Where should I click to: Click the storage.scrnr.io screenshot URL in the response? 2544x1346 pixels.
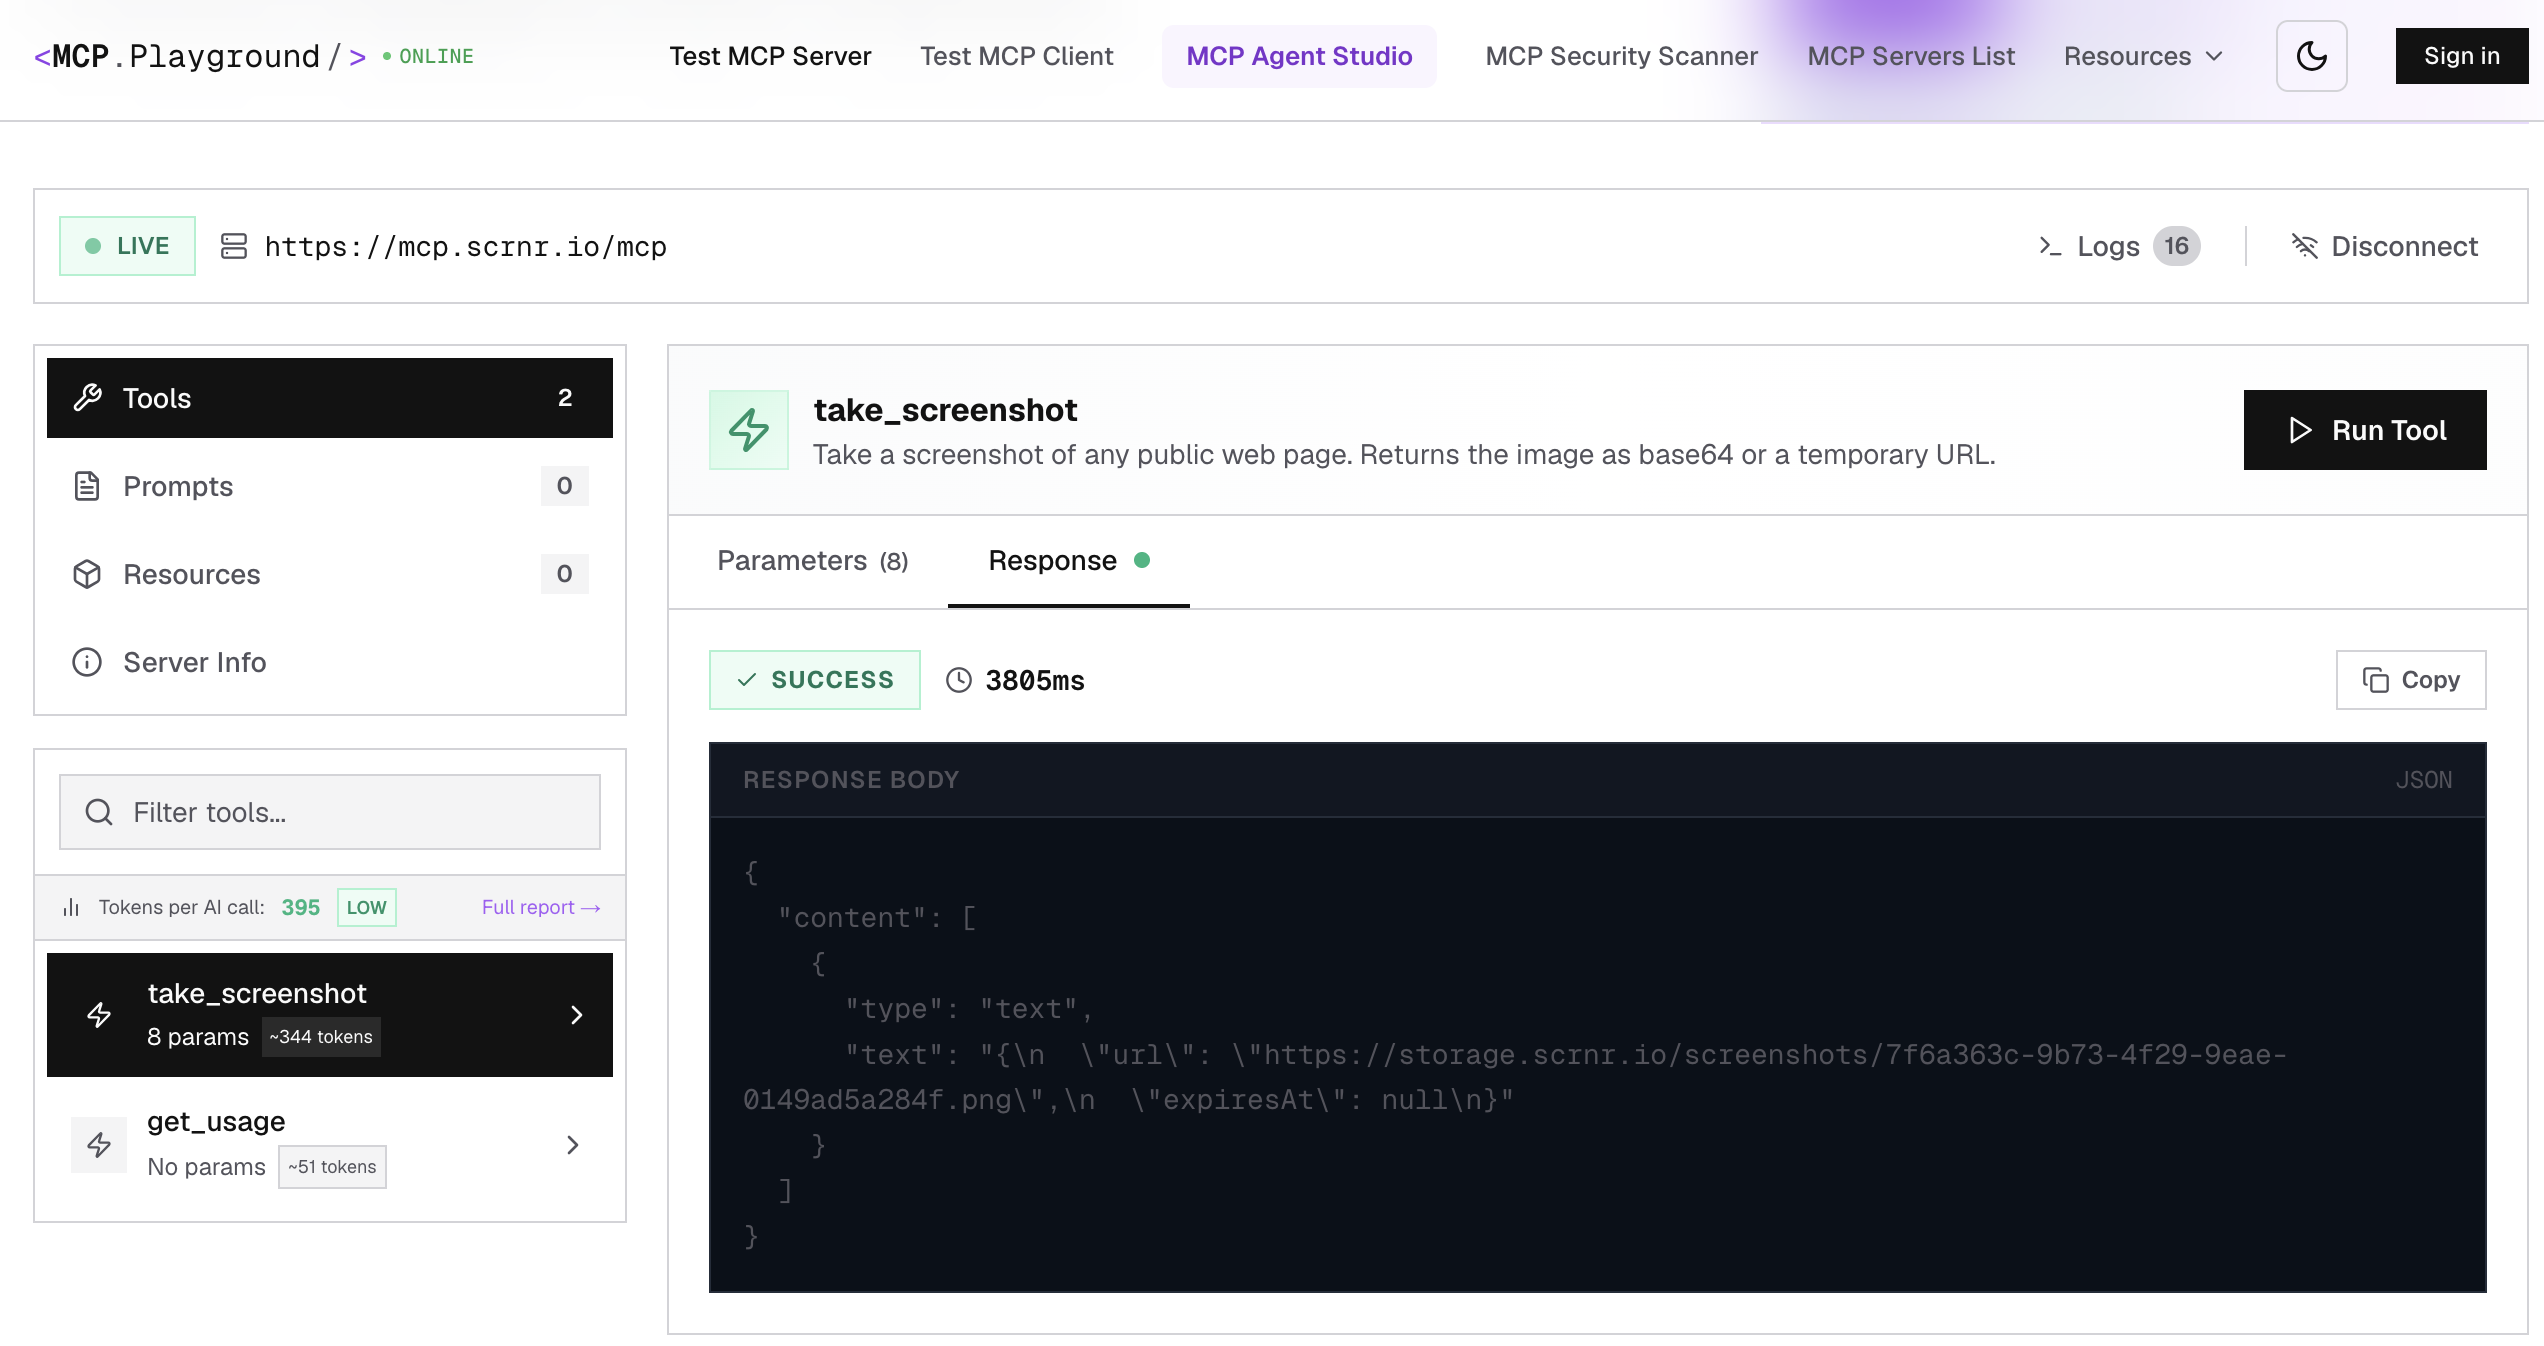point(1514,1077)
